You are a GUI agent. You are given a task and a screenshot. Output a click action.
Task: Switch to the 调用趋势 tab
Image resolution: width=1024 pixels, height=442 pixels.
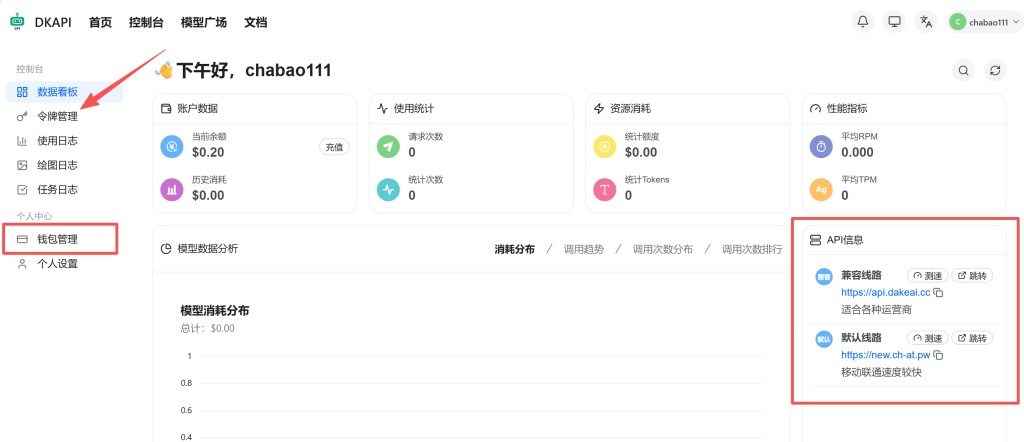(x=584, y=249)
